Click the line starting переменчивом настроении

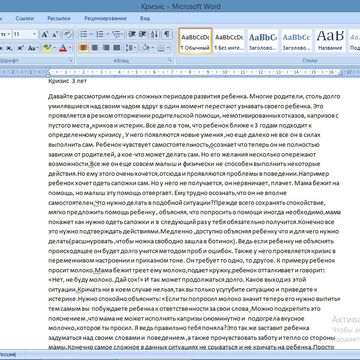191,260
